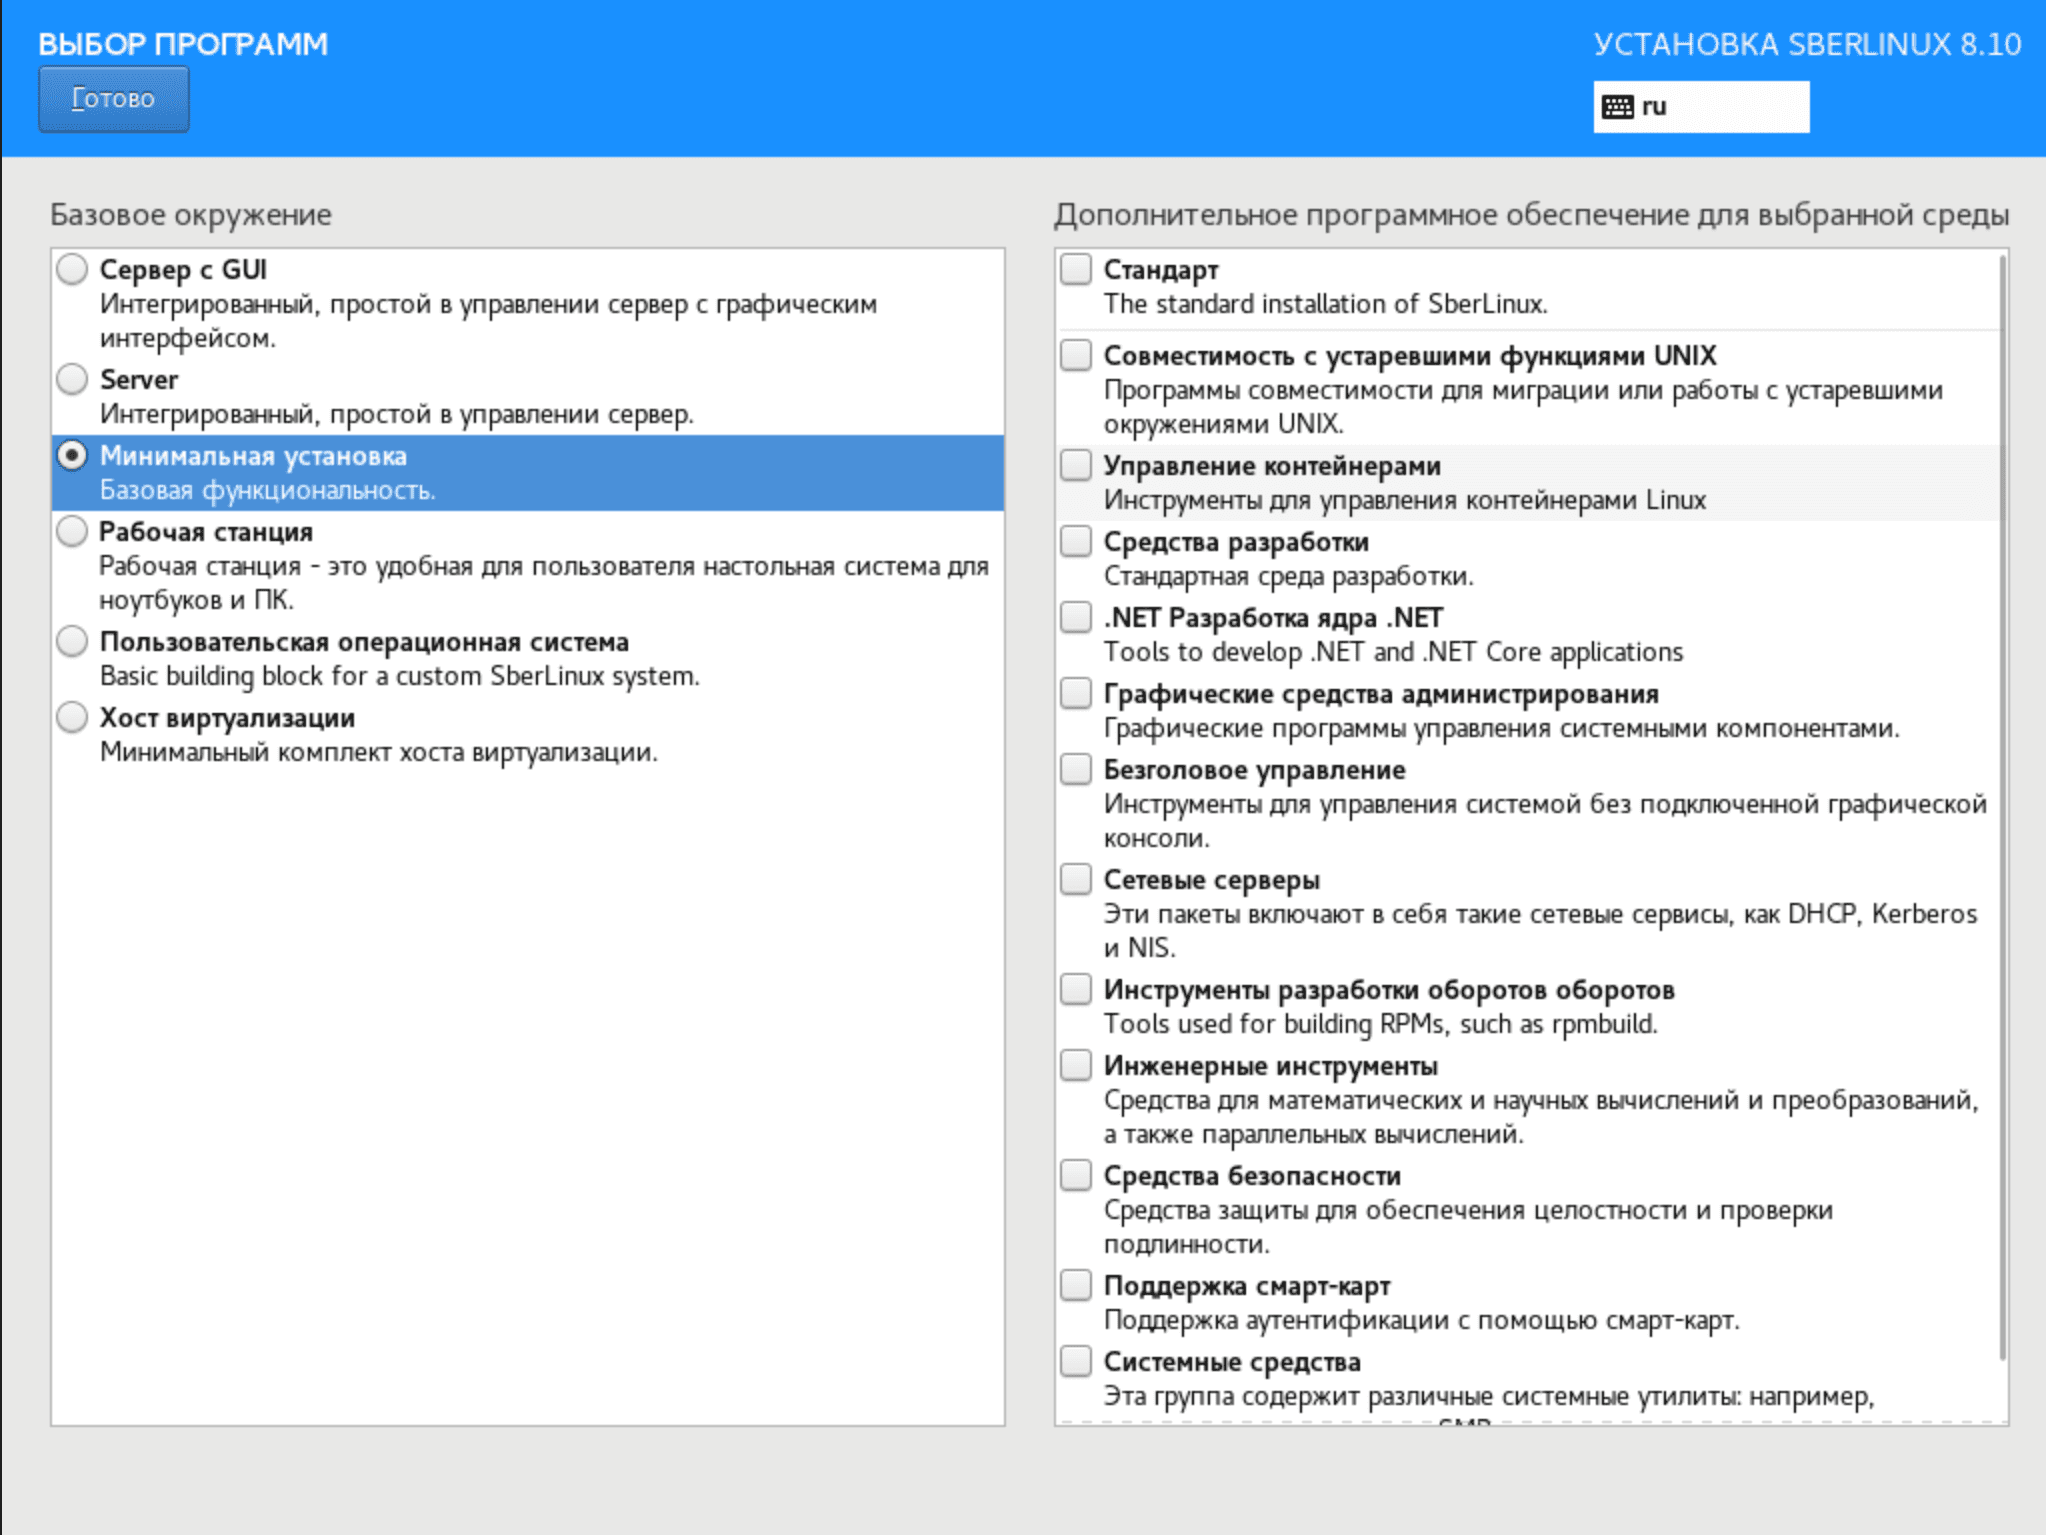Click Графические средства администрирования title text
2046x1535 pixels.
tap(1381, 694)
